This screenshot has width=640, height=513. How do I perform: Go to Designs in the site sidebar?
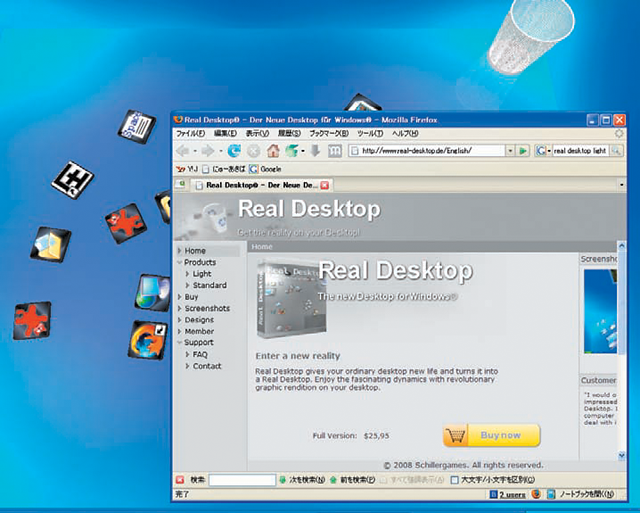tap(199, 320)
